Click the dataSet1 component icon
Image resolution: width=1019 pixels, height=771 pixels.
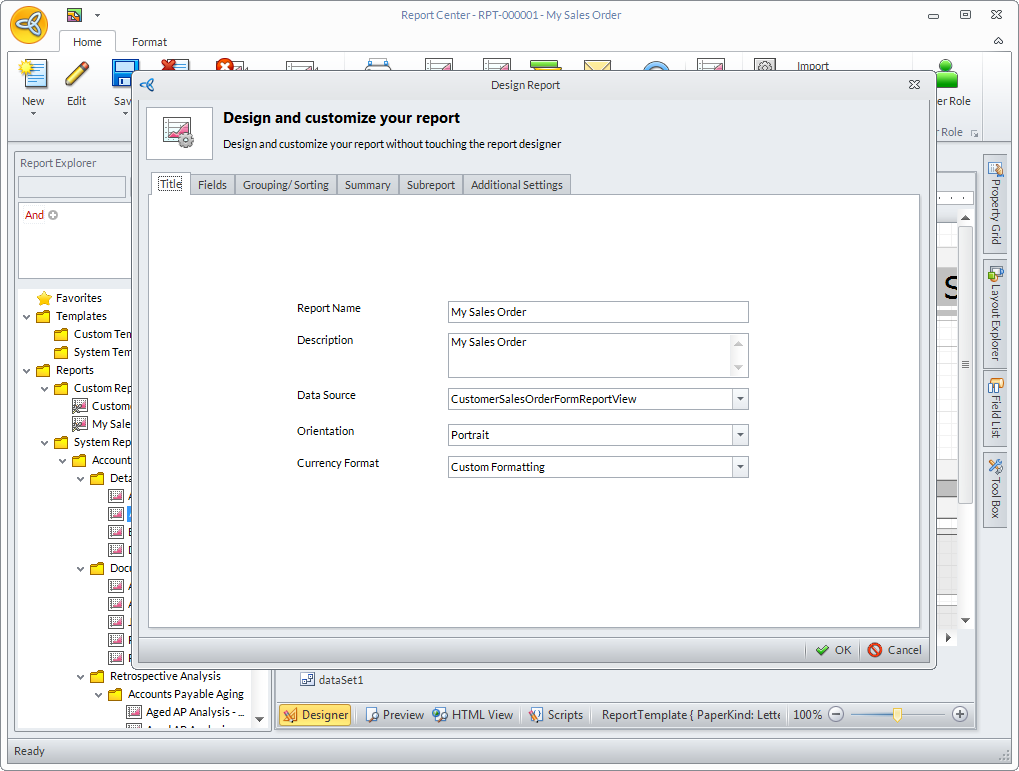(308, 680)
